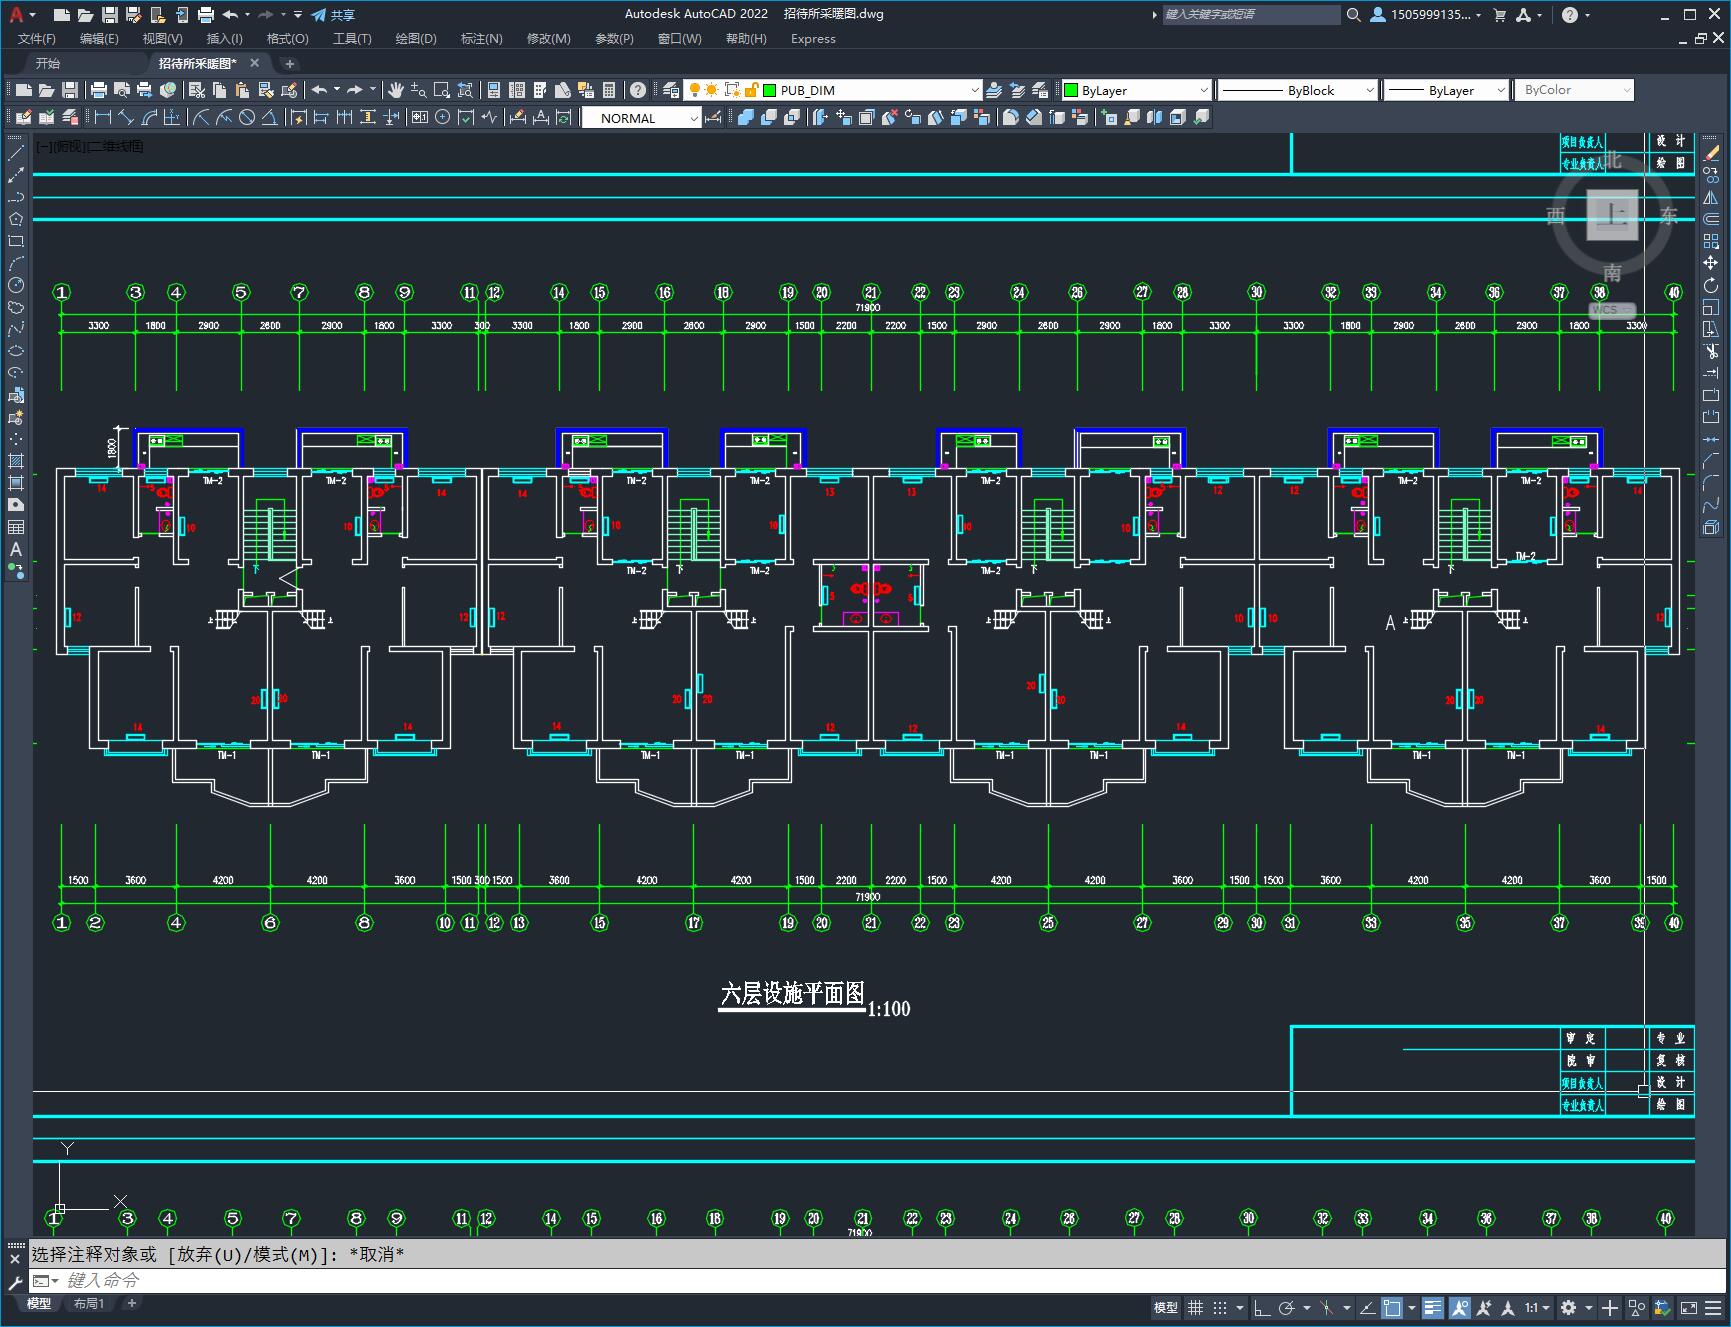Image resolution: width=1731 pixels, height=1327 pixels.
Task: Toggle layer lock padlock icon
Action: tap(751, 90)
